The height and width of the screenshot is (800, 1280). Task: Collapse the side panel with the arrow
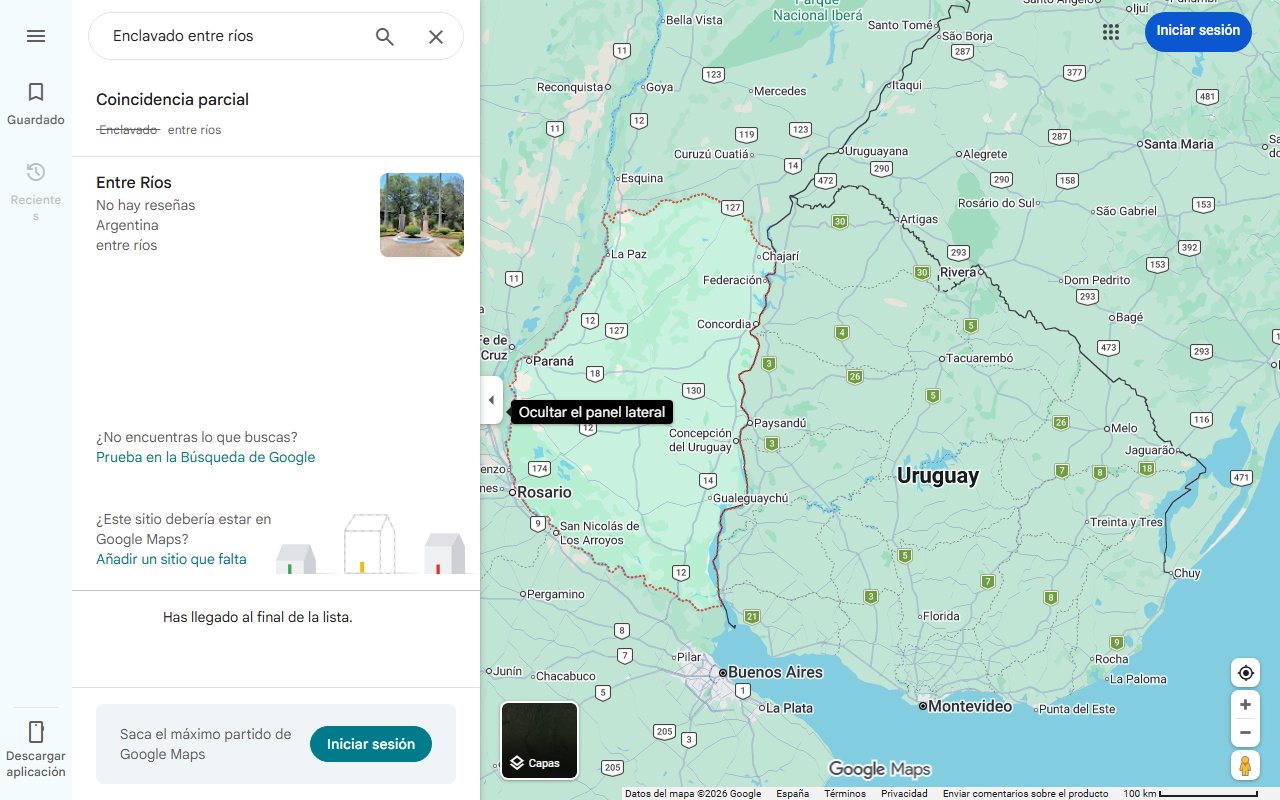(491, 400)
